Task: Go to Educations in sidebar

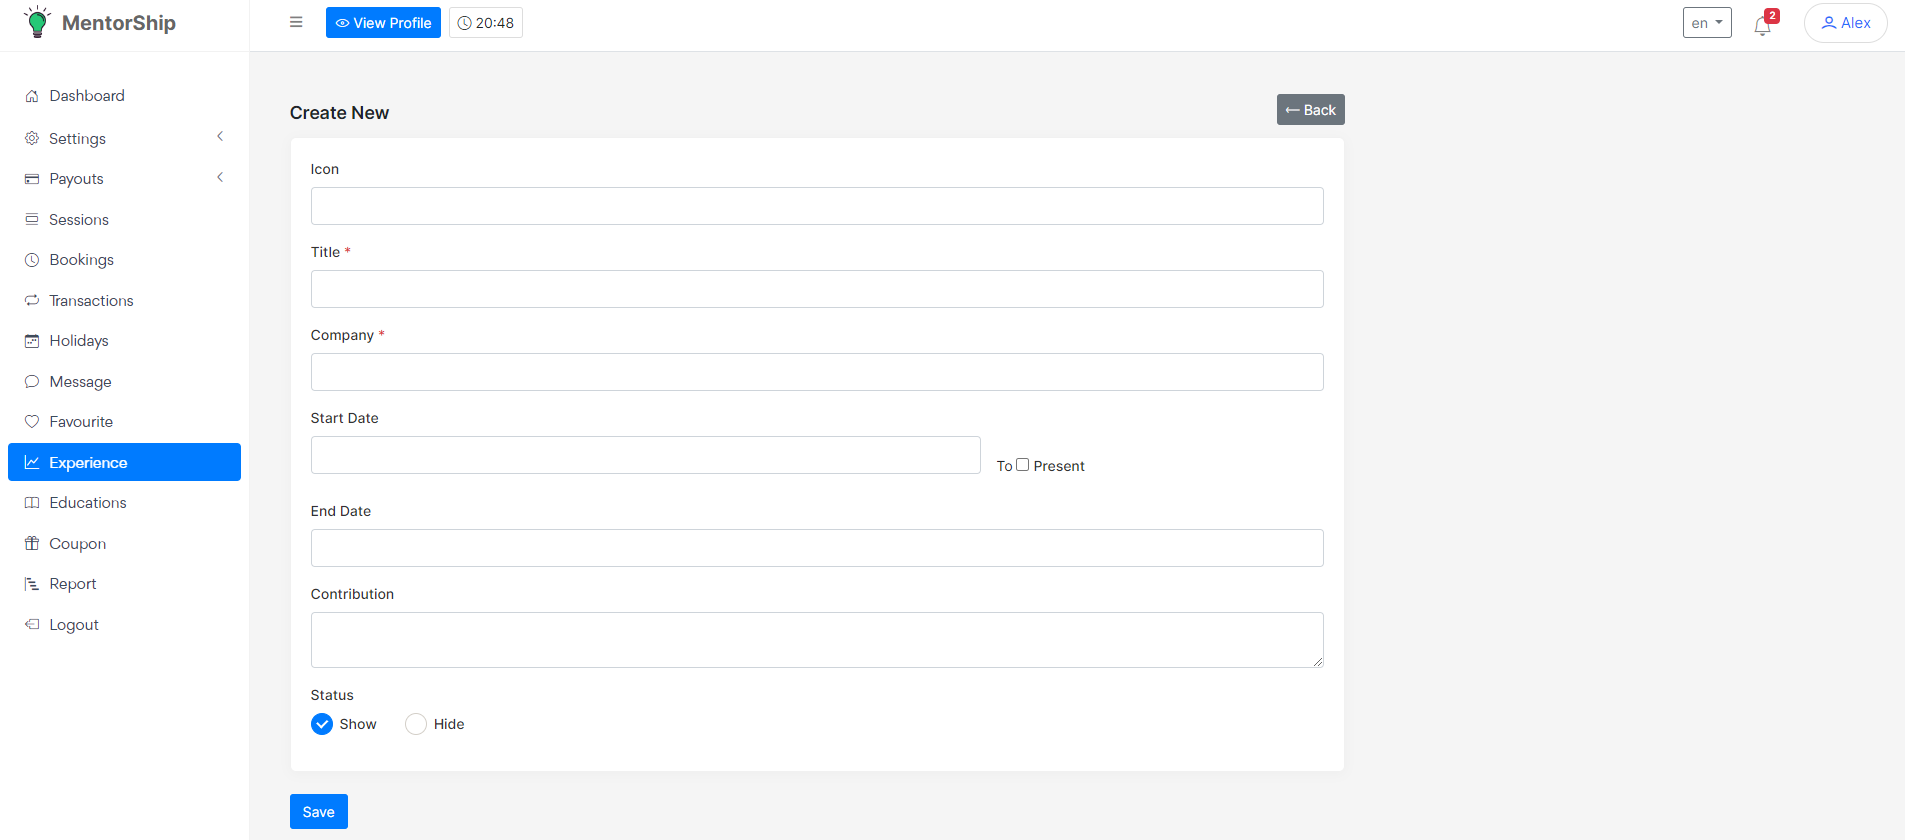Action: pos(88,503)
